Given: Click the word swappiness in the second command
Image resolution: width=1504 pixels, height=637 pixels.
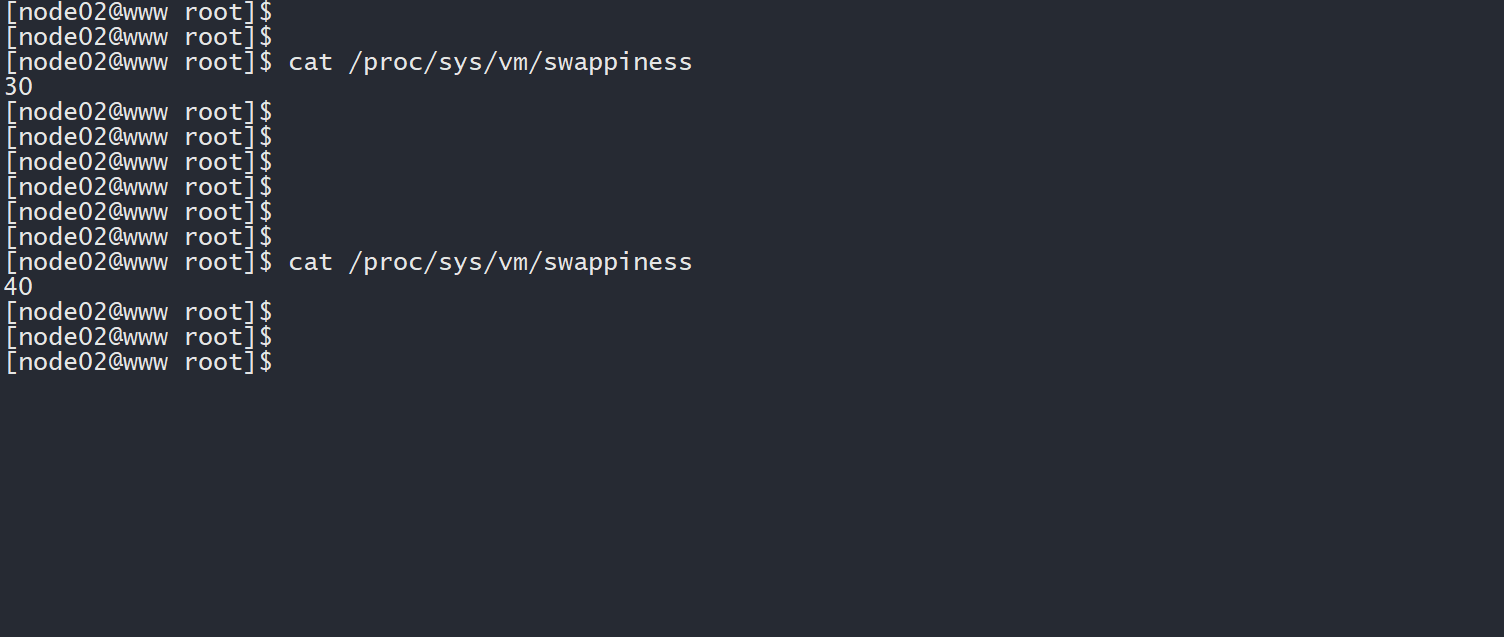Looking at the screenshot, I should [x=618, y=262].
